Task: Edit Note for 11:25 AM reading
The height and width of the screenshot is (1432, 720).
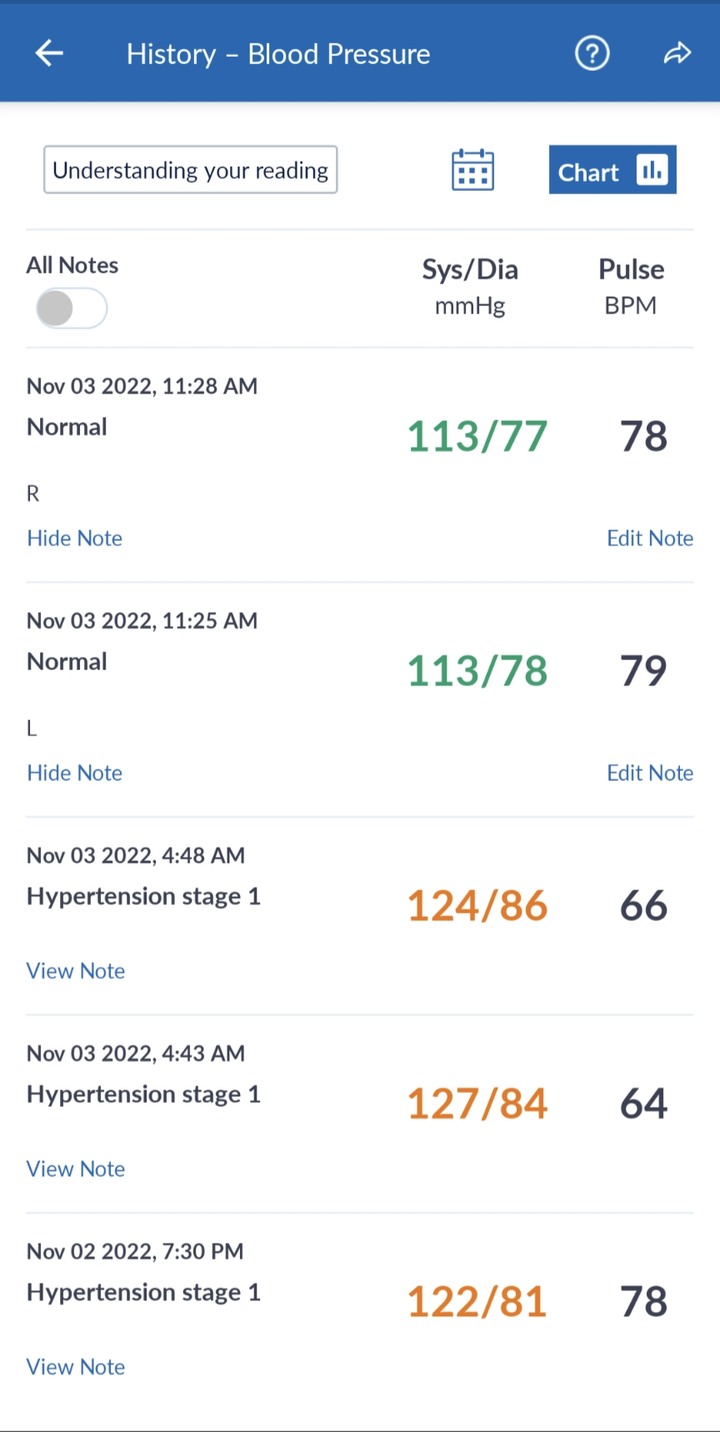Action: coord(650,773)
